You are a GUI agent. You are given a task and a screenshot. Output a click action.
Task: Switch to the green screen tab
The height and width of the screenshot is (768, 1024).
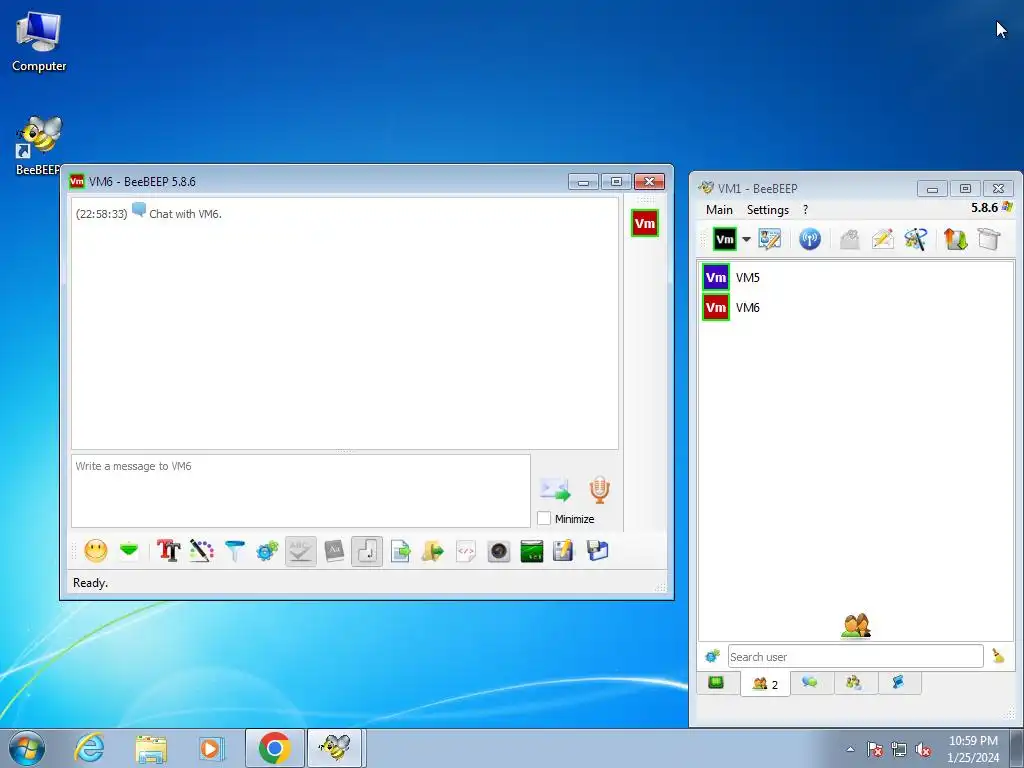point(716,683)
